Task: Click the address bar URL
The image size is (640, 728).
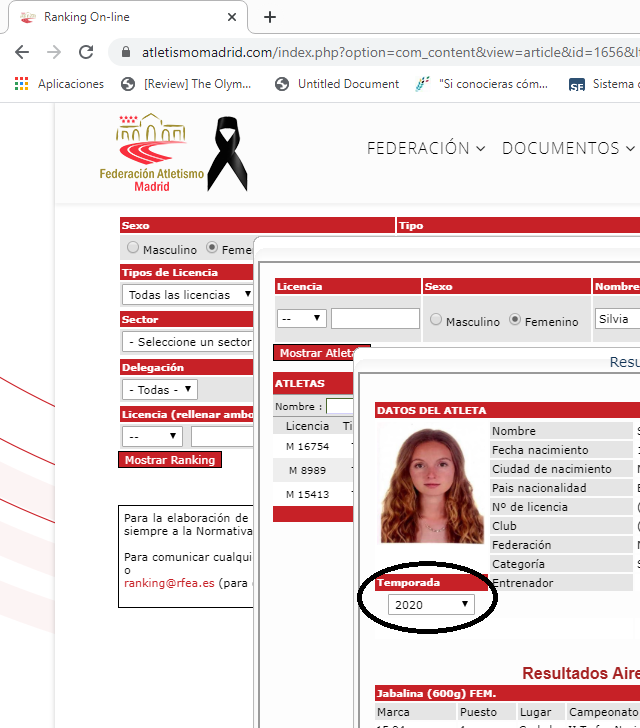Action: pos(390,52)
